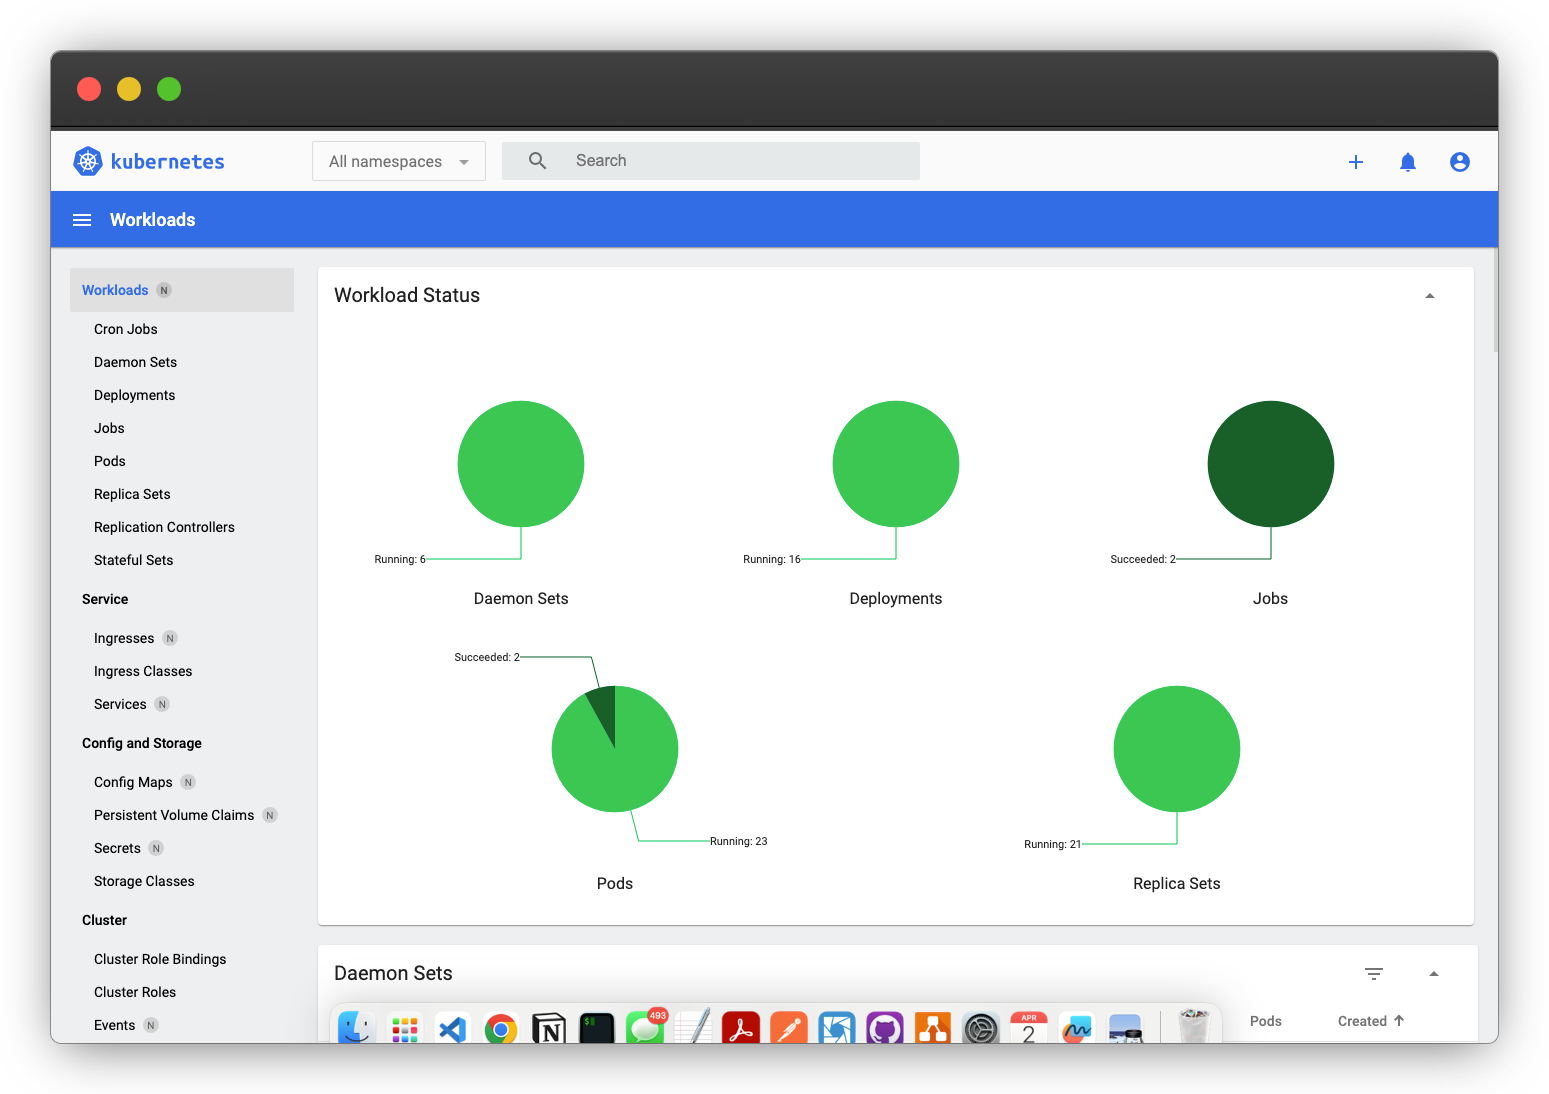Open the filter icon in Daemon Sets section
The width and height of the screenshot is (1549, 1094).
(1373, 973)
